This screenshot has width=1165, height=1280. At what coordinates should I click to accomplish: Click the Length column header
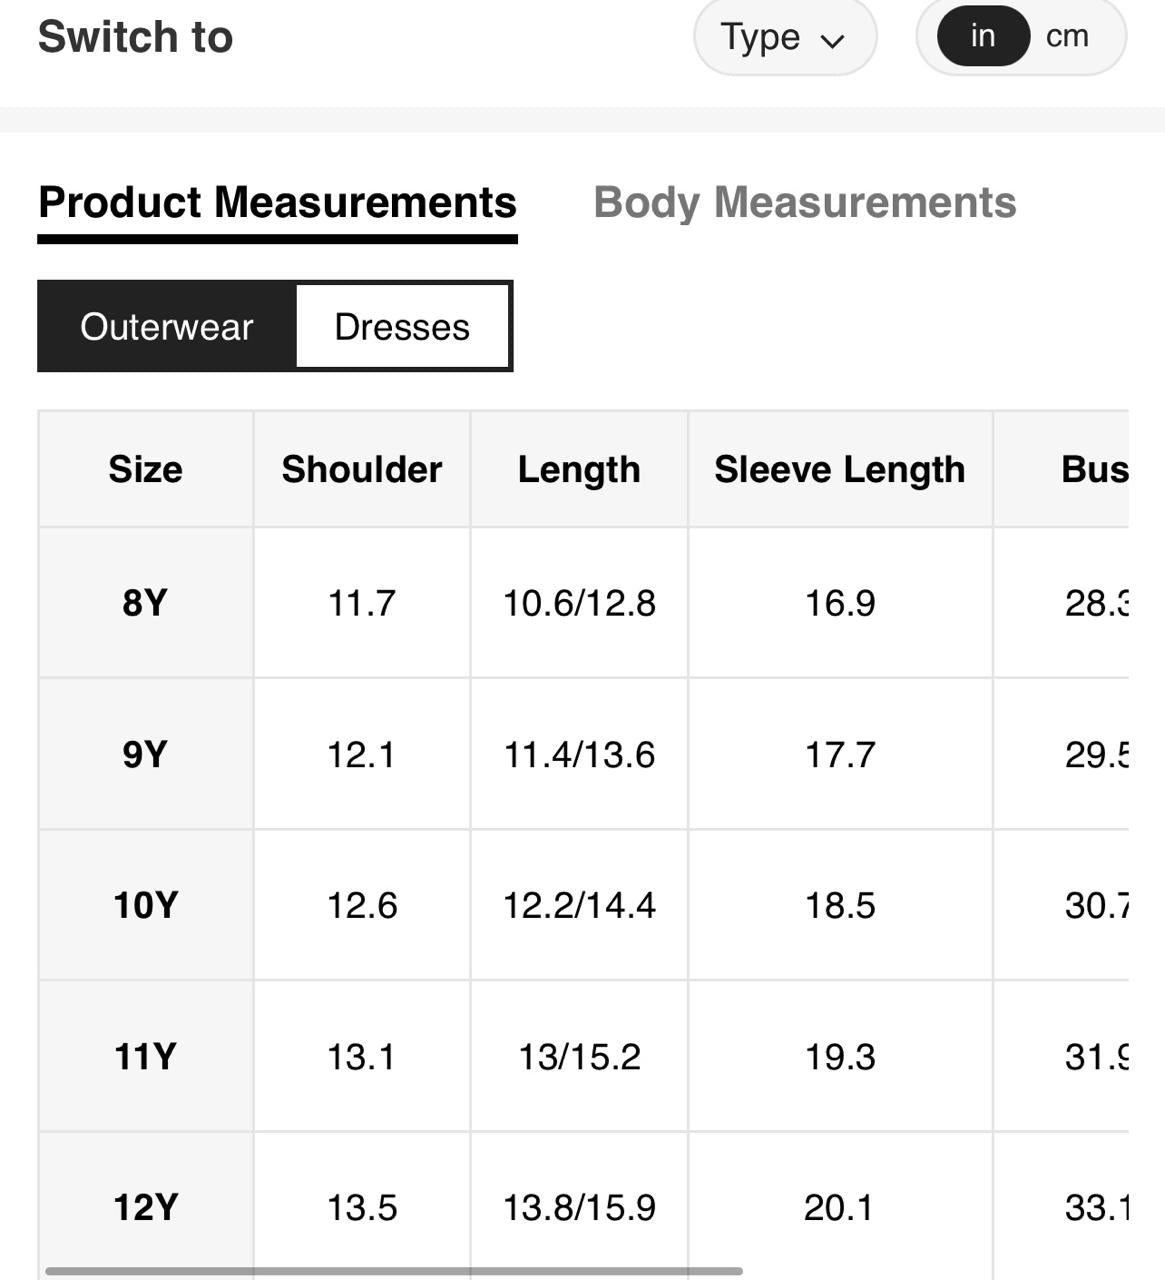(579, 469)
